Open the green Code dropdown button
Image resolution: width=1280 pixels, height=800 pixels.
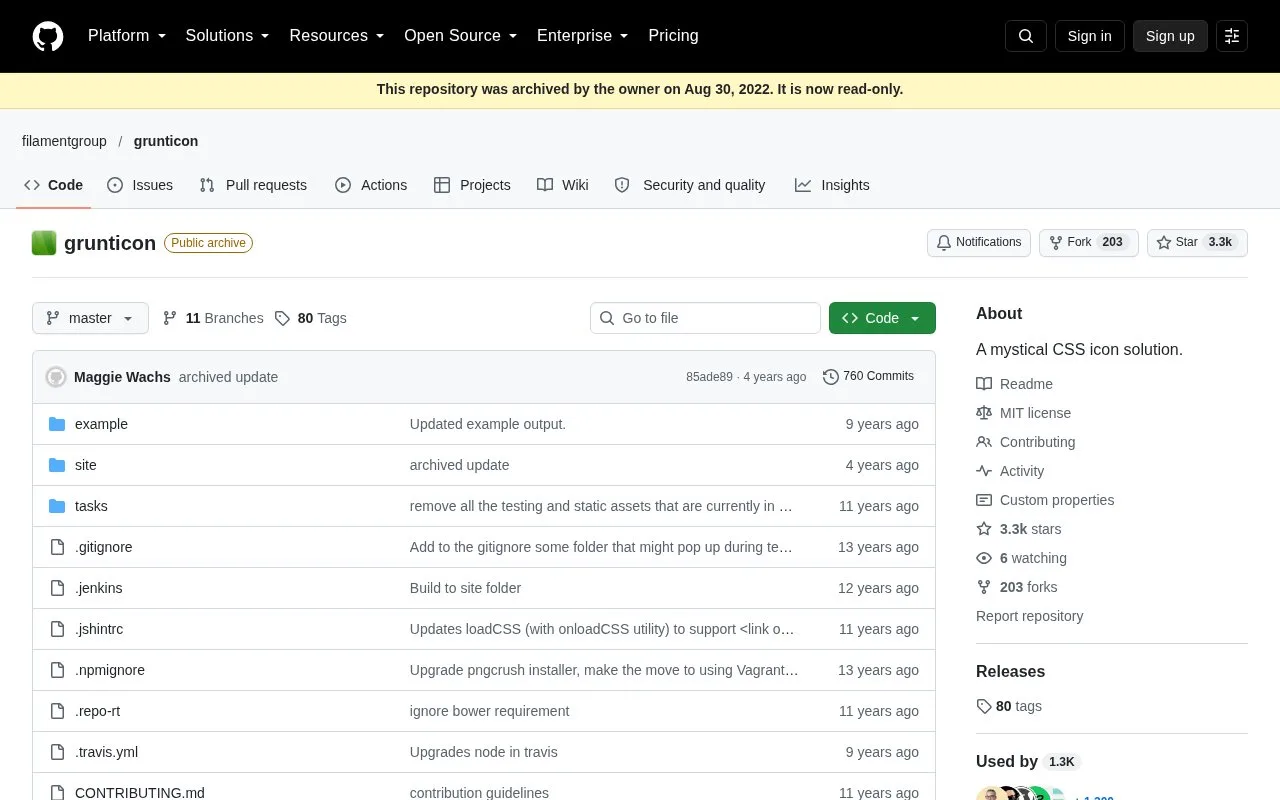pyautogui.click(x=882, y=318)
